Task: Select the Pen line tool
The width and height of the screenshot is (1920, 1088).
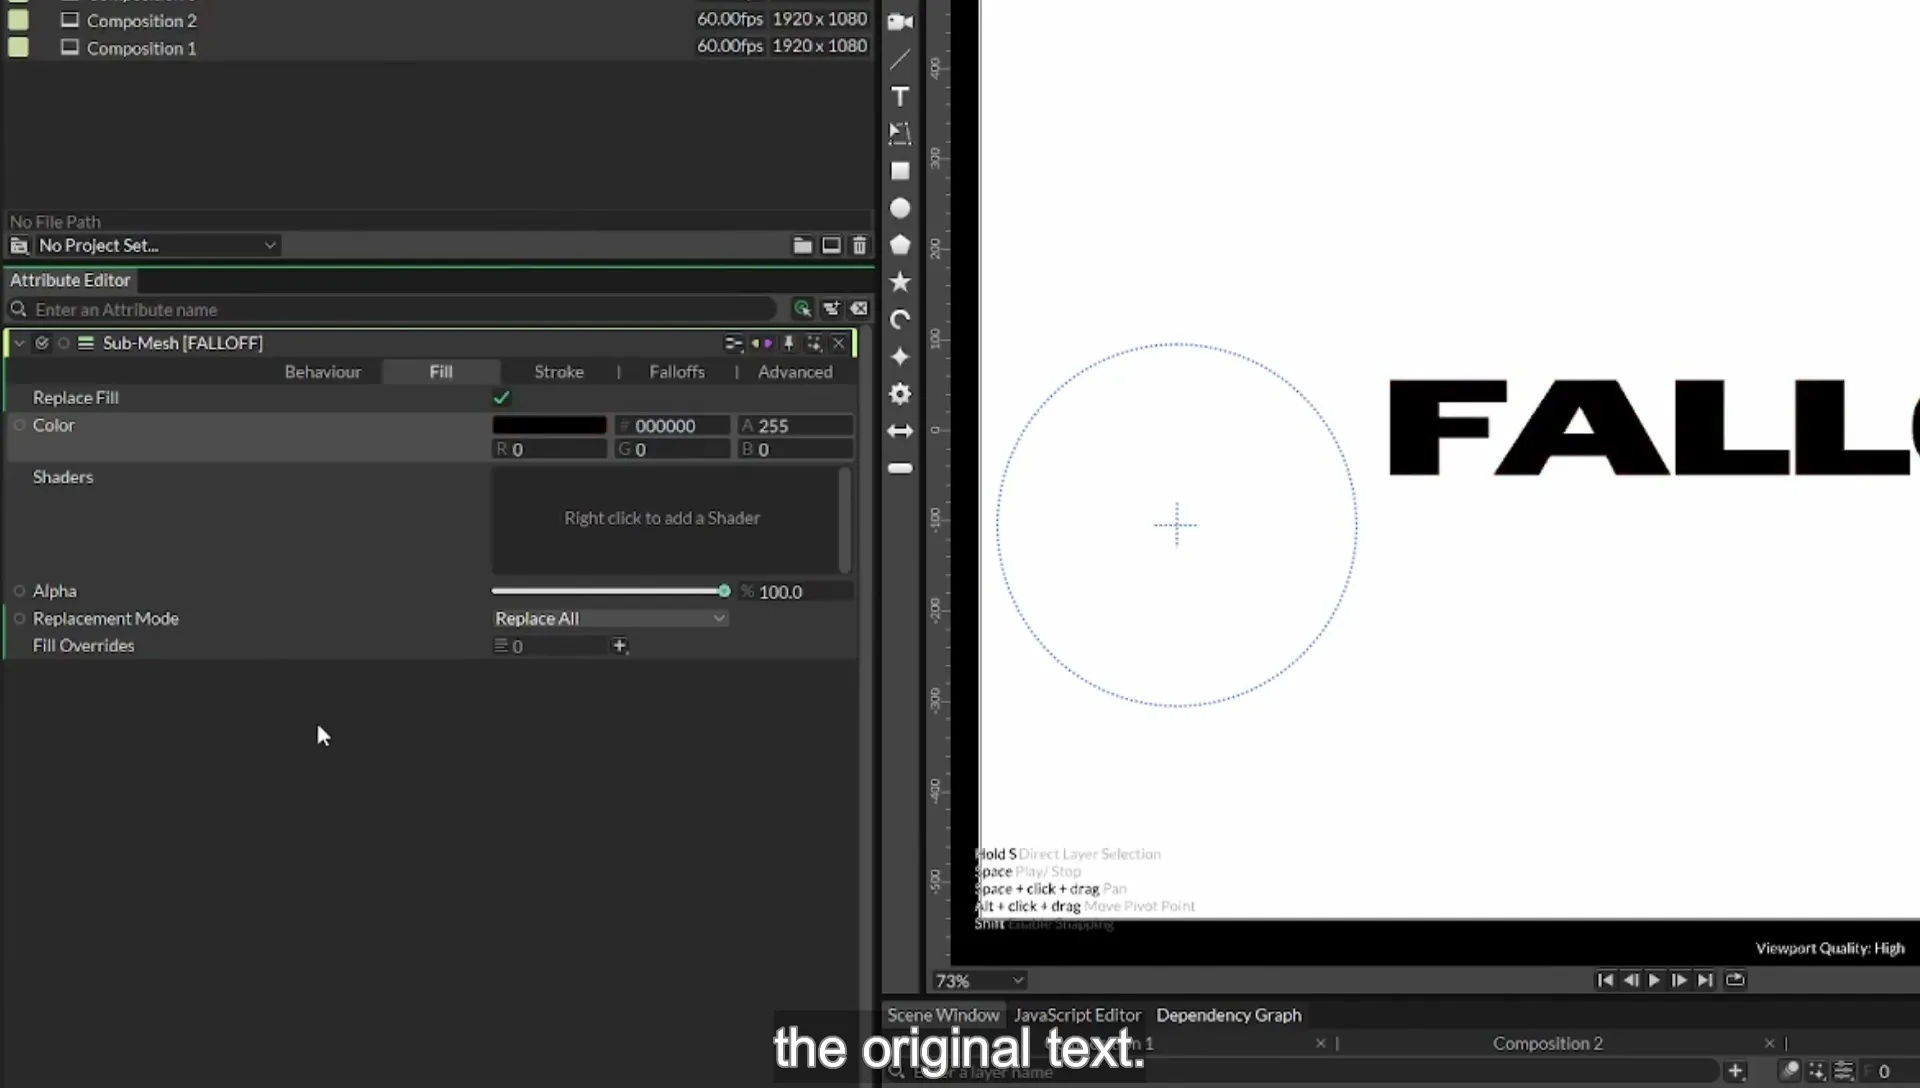Action: tap(900, 59)
